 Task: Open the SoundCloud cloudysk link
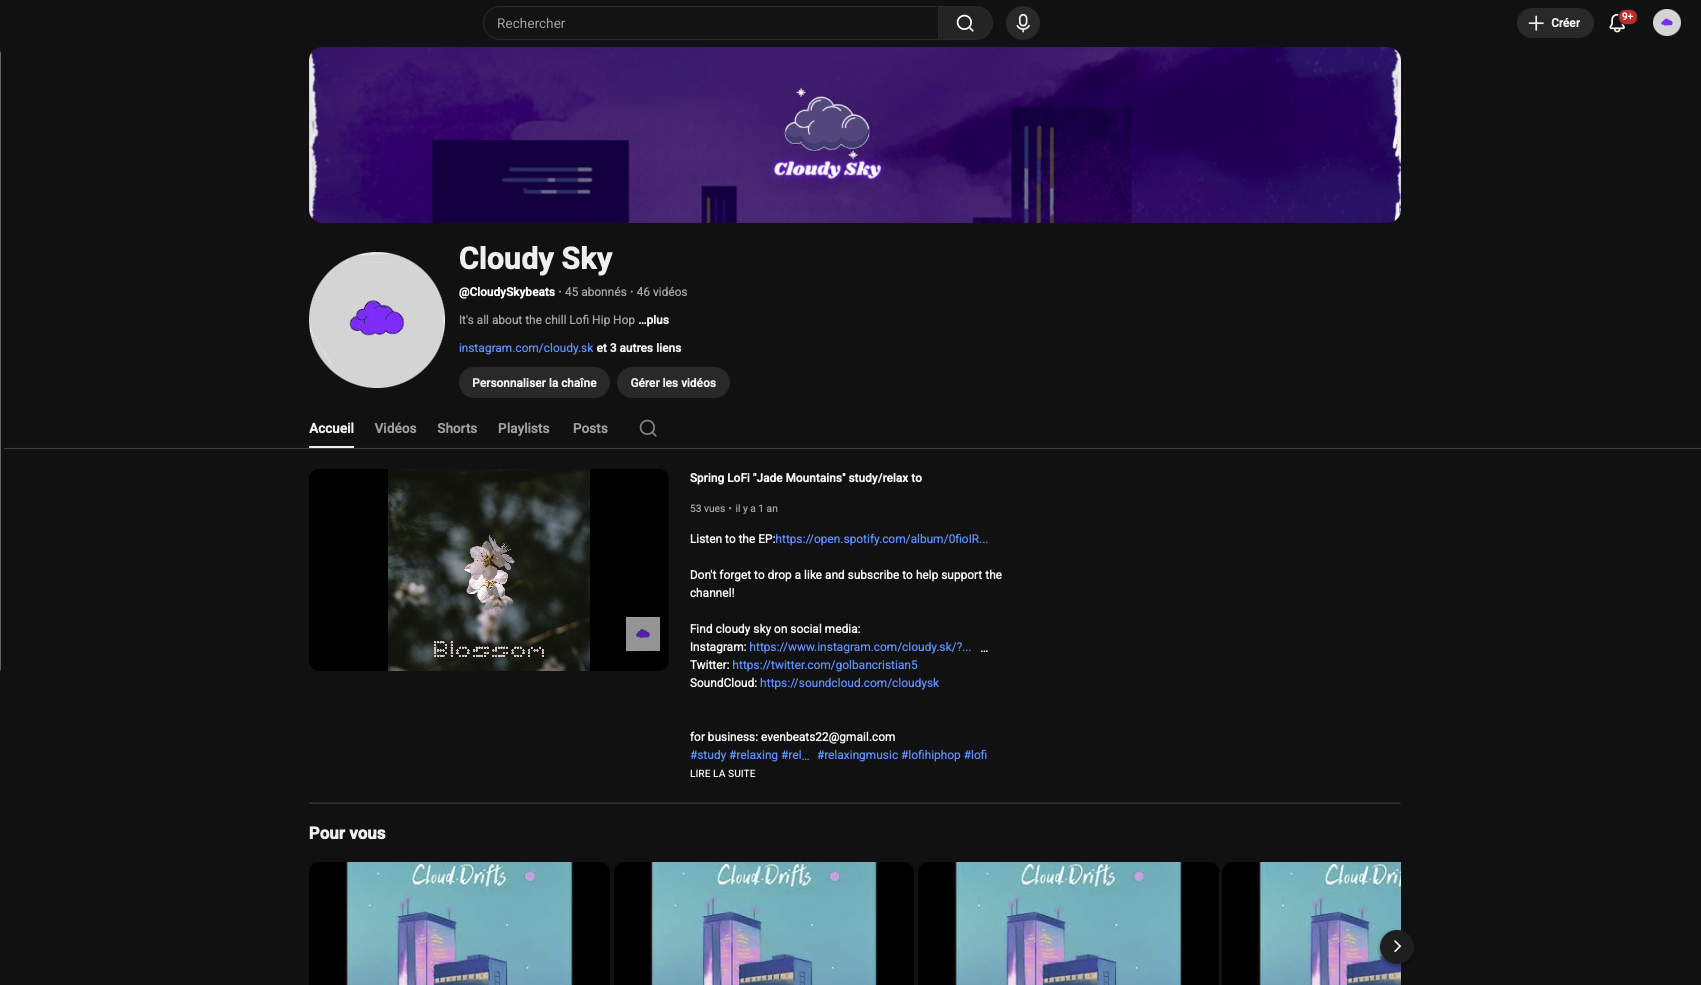tap(849, 683)
